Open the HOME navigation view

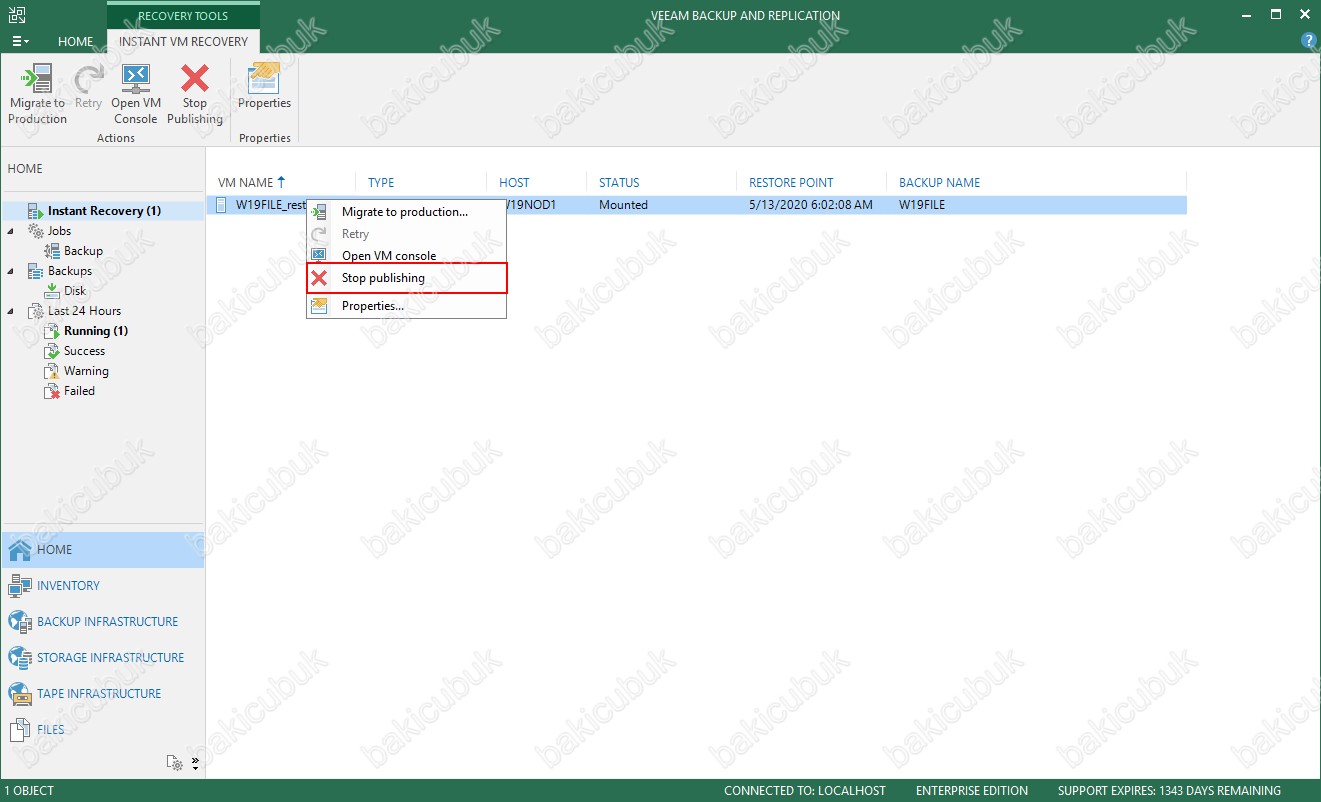pos(102,550)
